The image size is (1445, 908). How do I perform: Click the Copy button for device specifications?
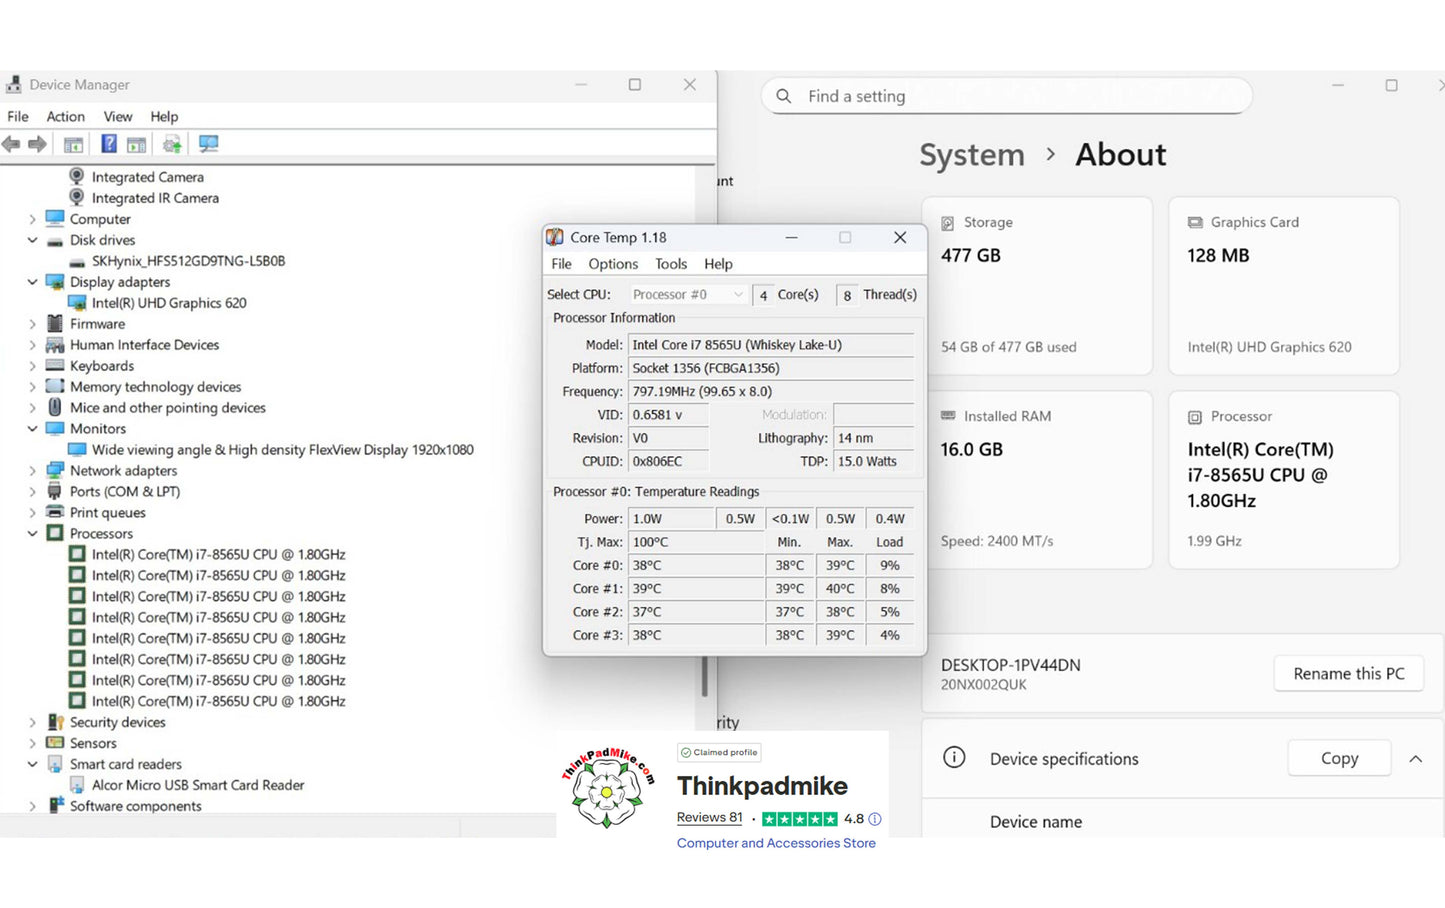[x=1339, y=759]
